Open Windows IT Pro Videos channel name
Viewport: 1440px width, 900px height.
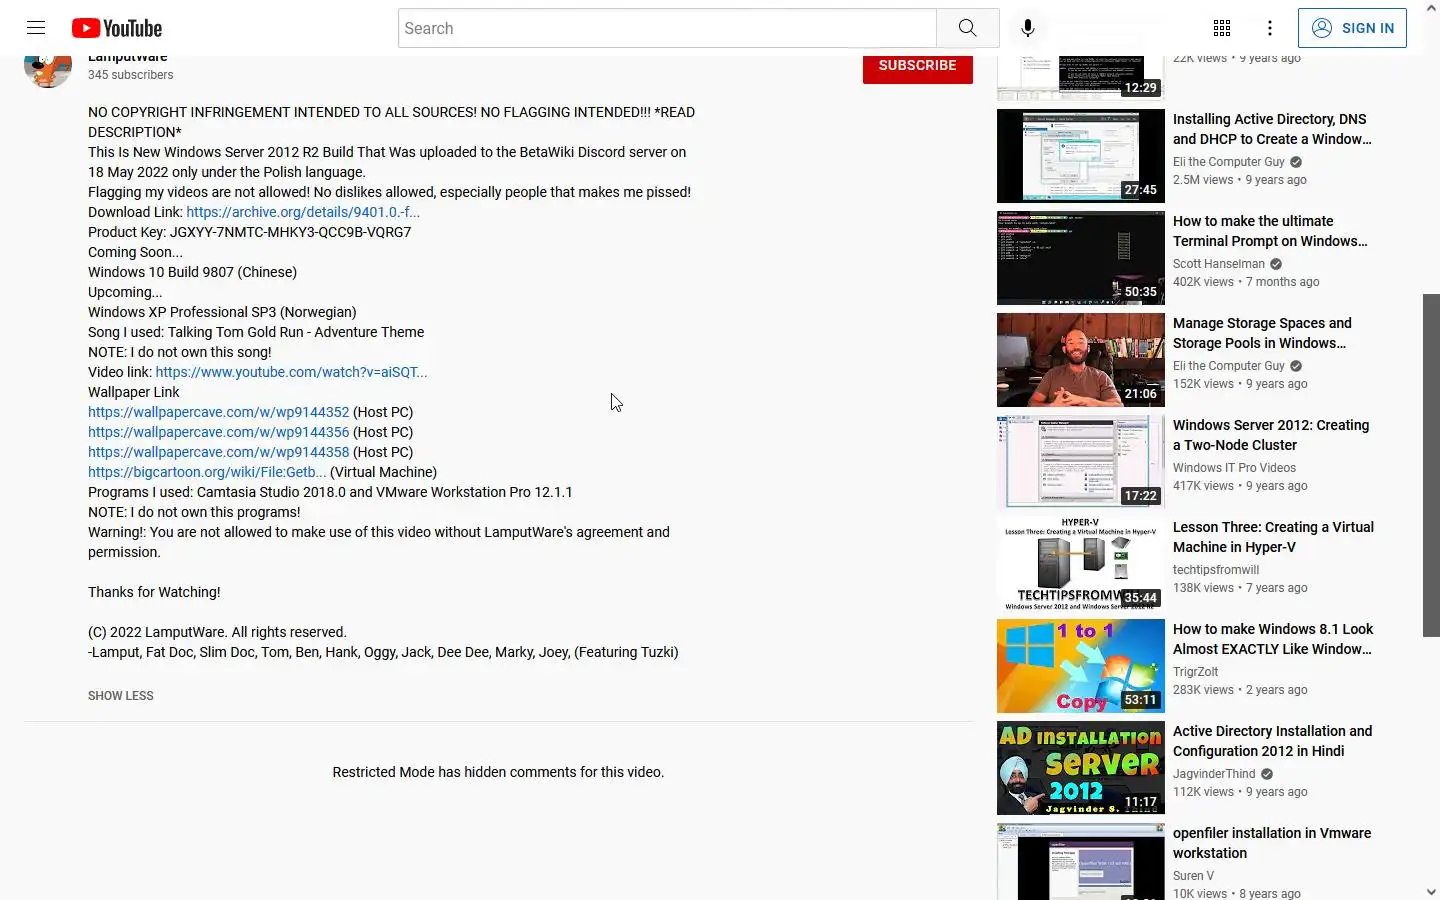pyautogui.click(x=1234, y=468)
